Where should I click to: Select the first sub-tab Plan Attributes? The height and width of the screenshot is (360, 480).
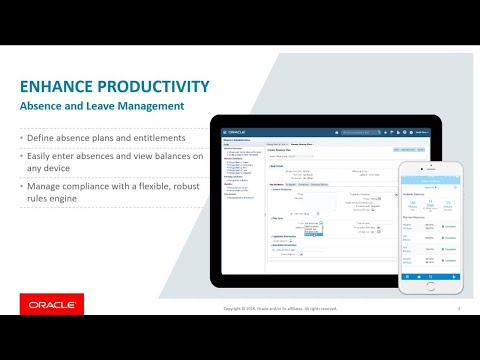point(277,184)
